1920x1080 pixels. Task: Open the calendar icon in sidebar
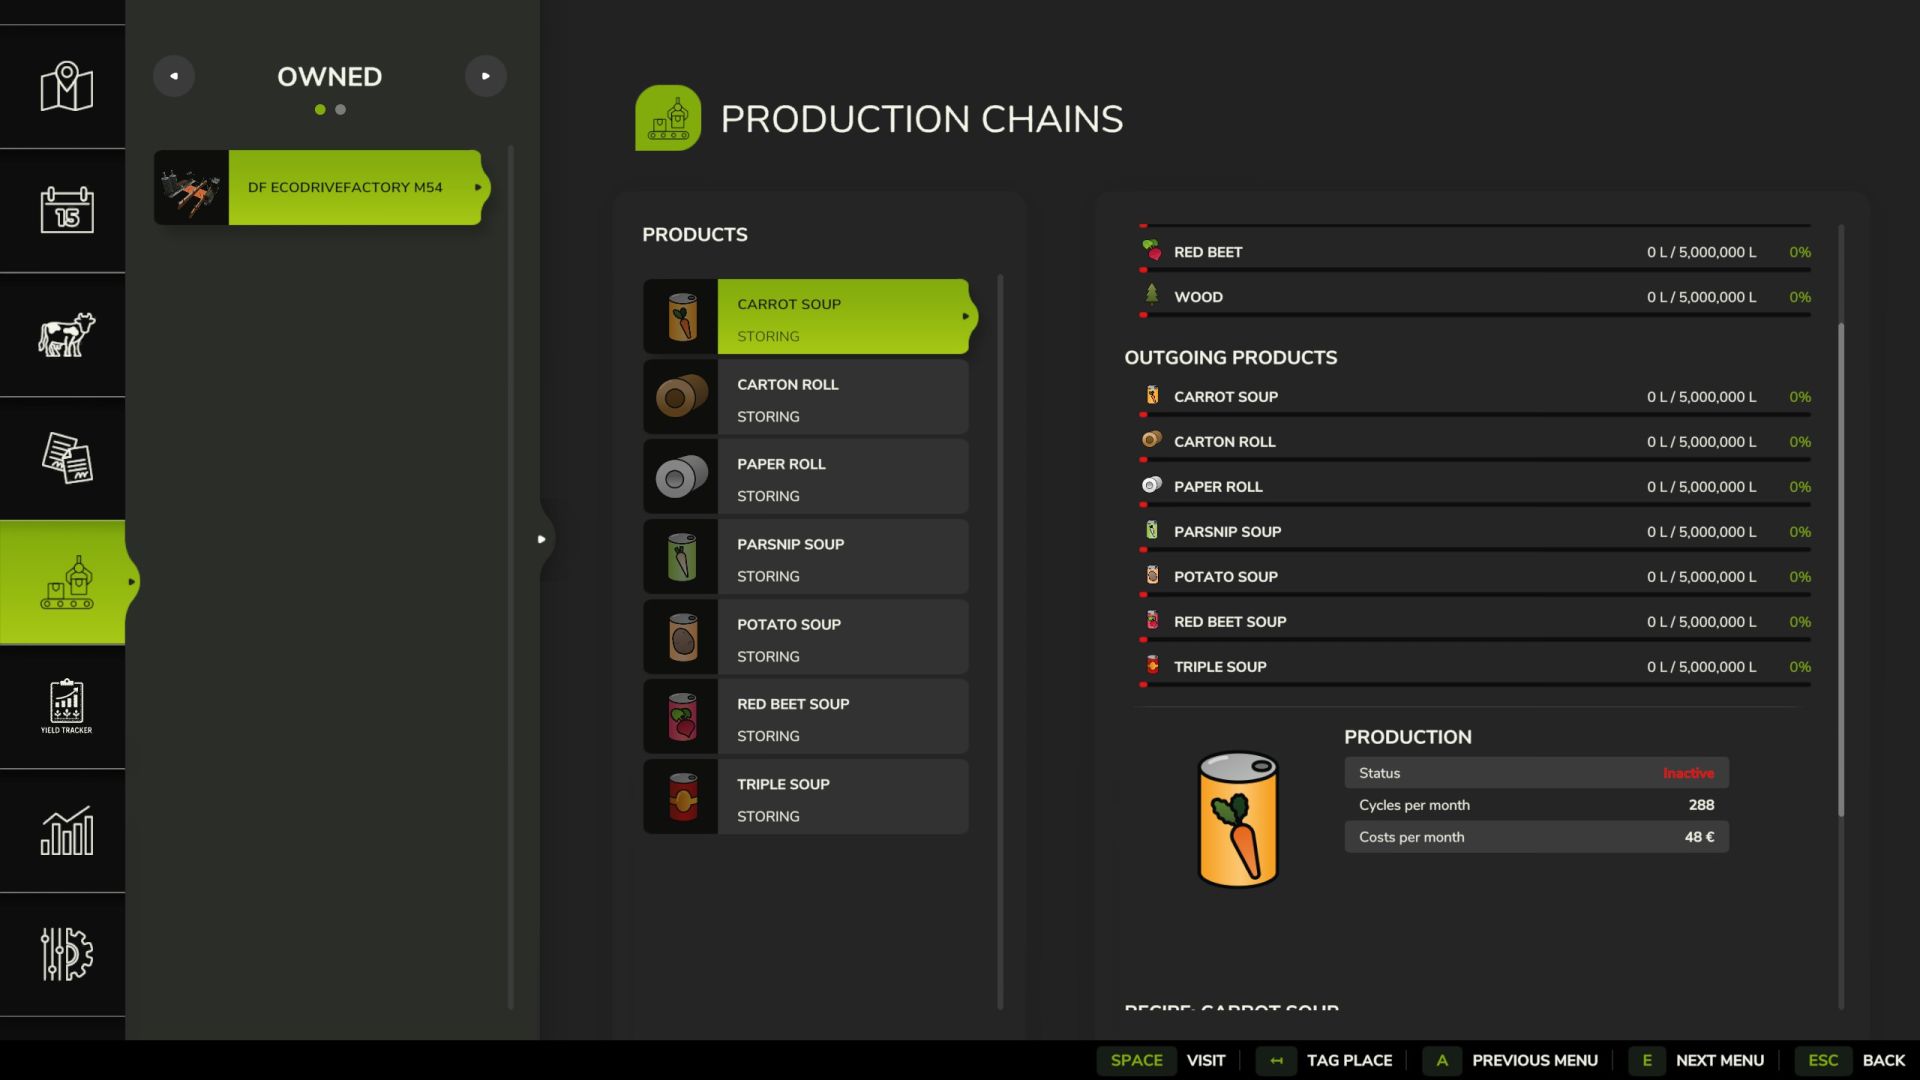point(66,210)
